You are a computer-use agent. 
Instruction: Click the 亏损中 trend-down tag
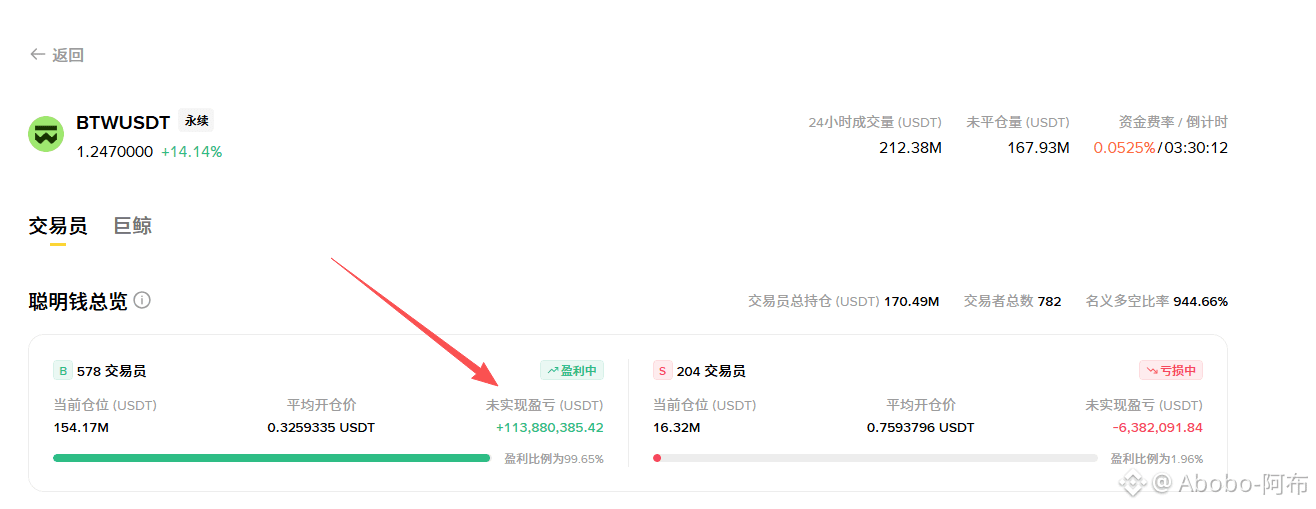[x=1171, y=371]
